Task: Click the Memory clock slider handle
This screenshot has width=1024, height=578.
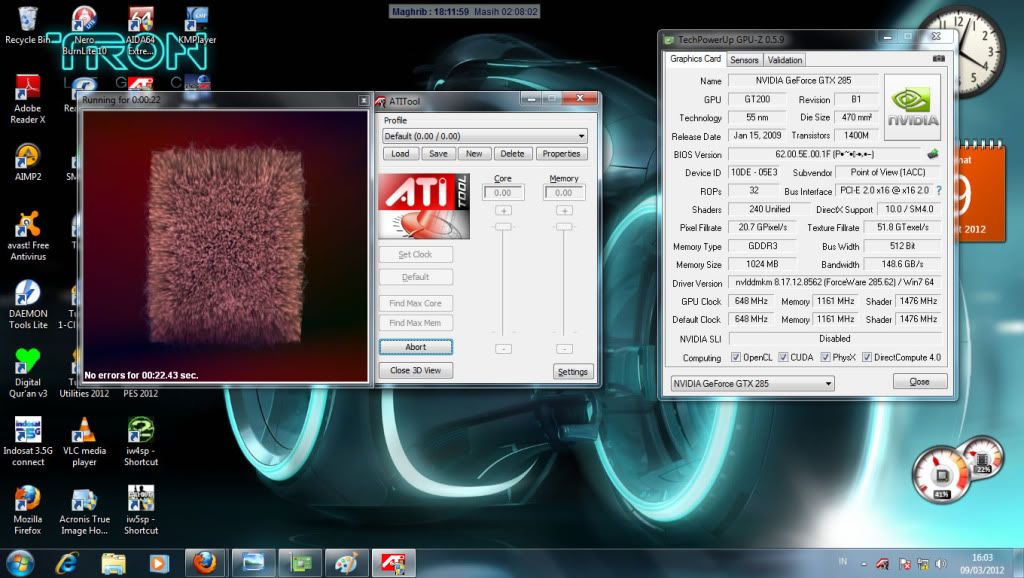Action: (x=564, y=227)
